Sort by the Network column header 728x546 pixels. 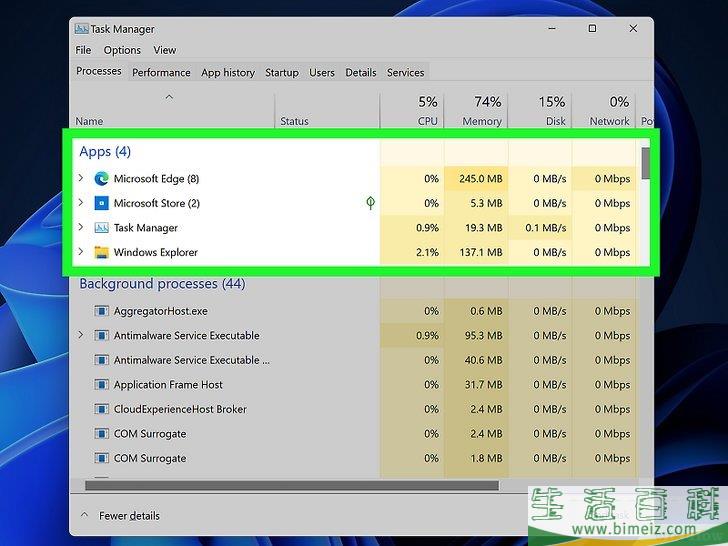tap(609, 121)
